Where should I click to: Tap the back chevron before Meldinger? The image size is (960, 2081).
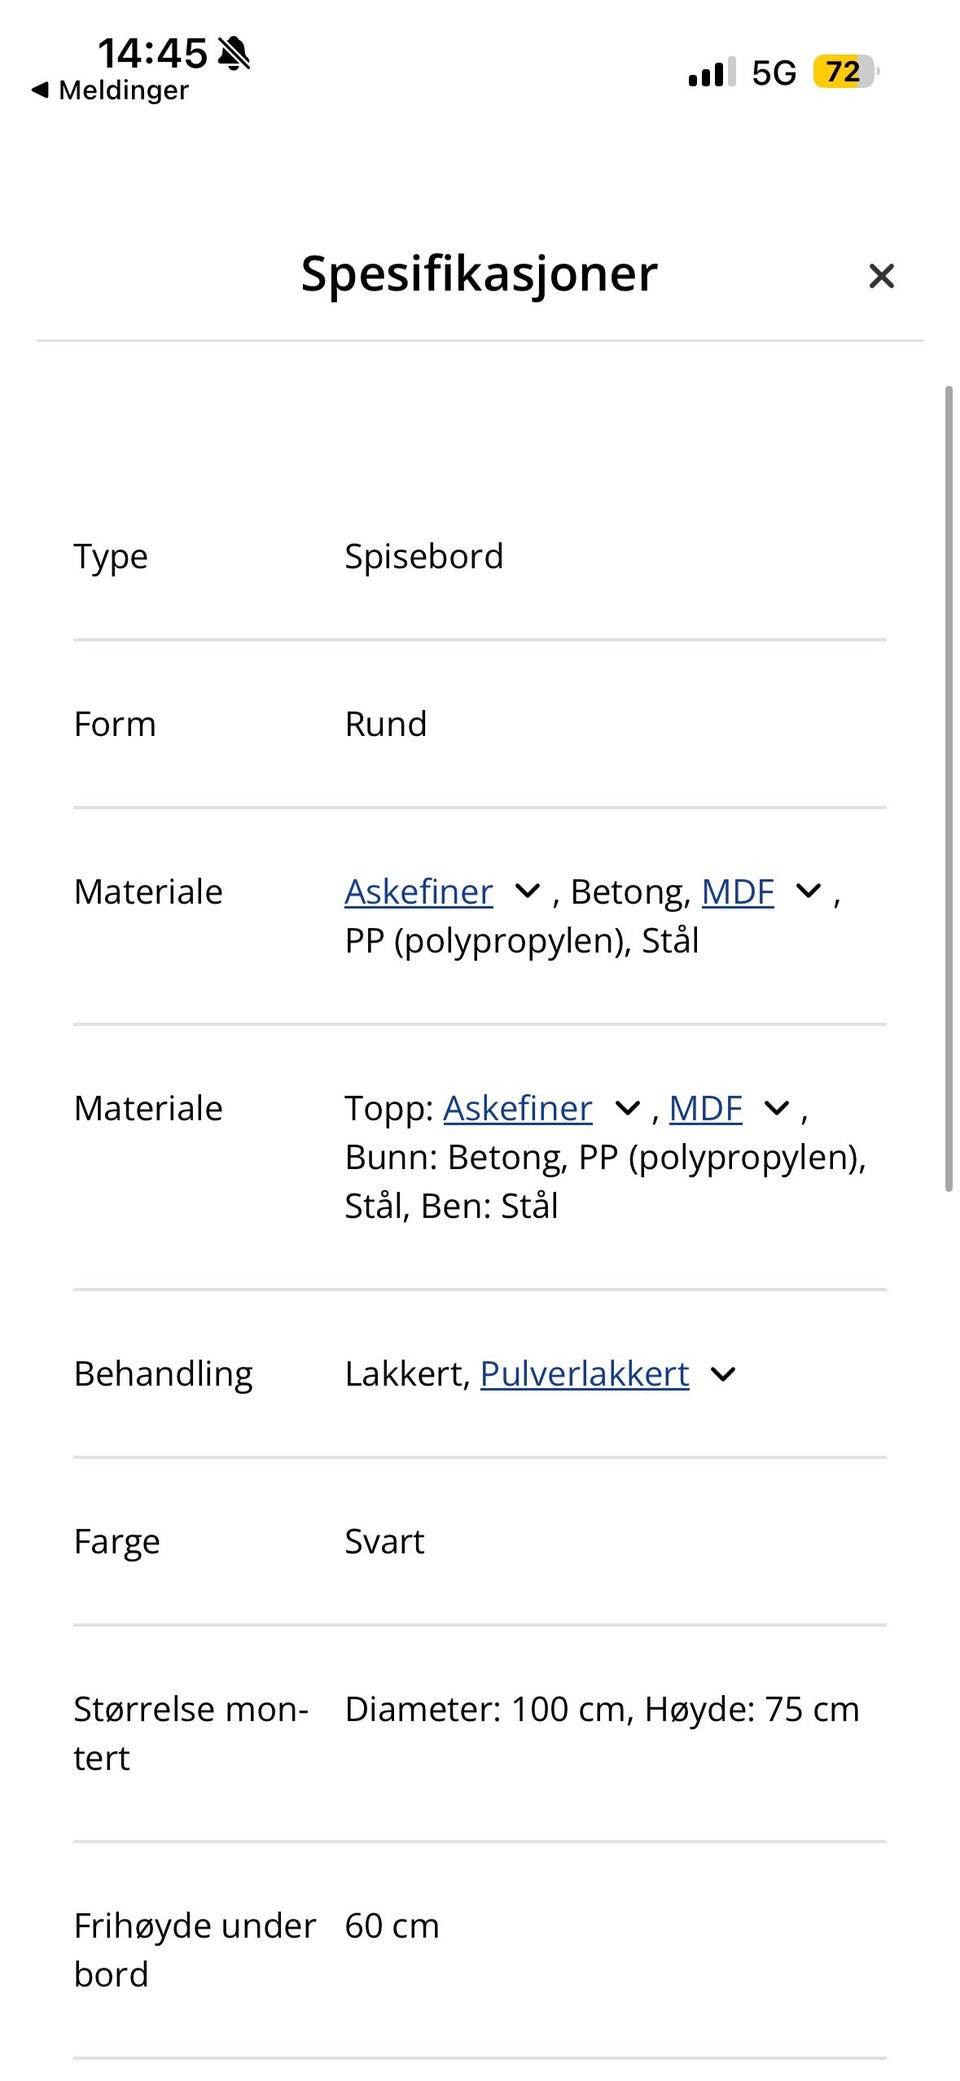coord(40,90)
